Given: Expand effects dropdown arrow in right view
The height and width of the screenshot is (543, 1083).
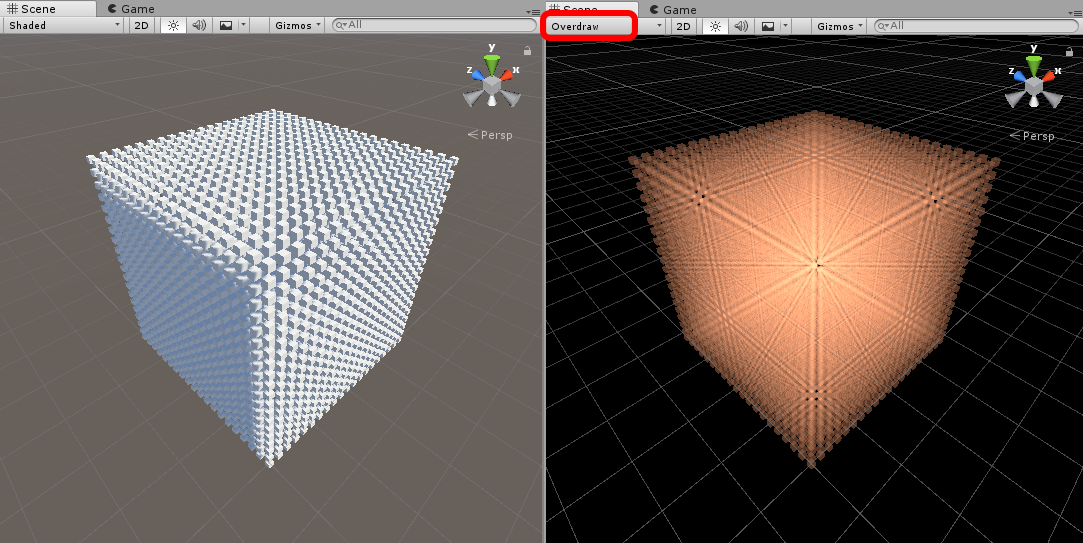Looking at the screenshot, I should click(785, 26).
